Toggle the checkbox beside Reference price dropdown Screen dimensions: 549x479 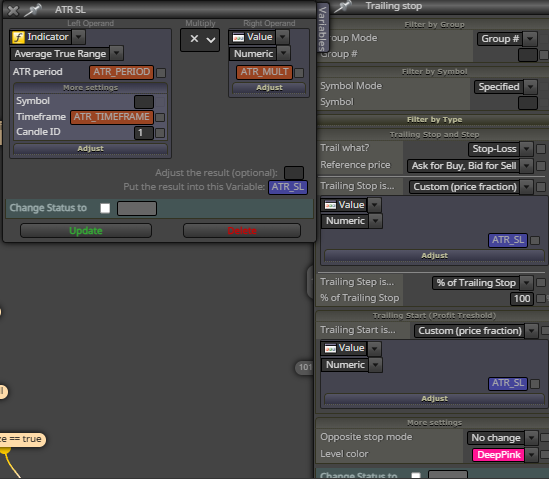tap(541, 166)
